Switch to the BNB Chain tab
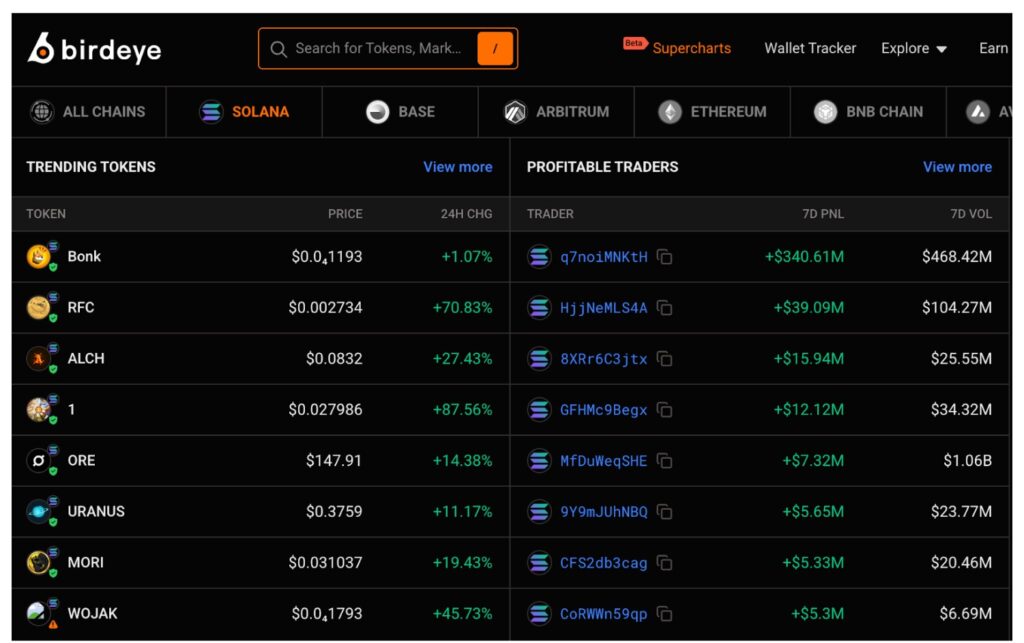1024x643 pixels. click(868, 112)
